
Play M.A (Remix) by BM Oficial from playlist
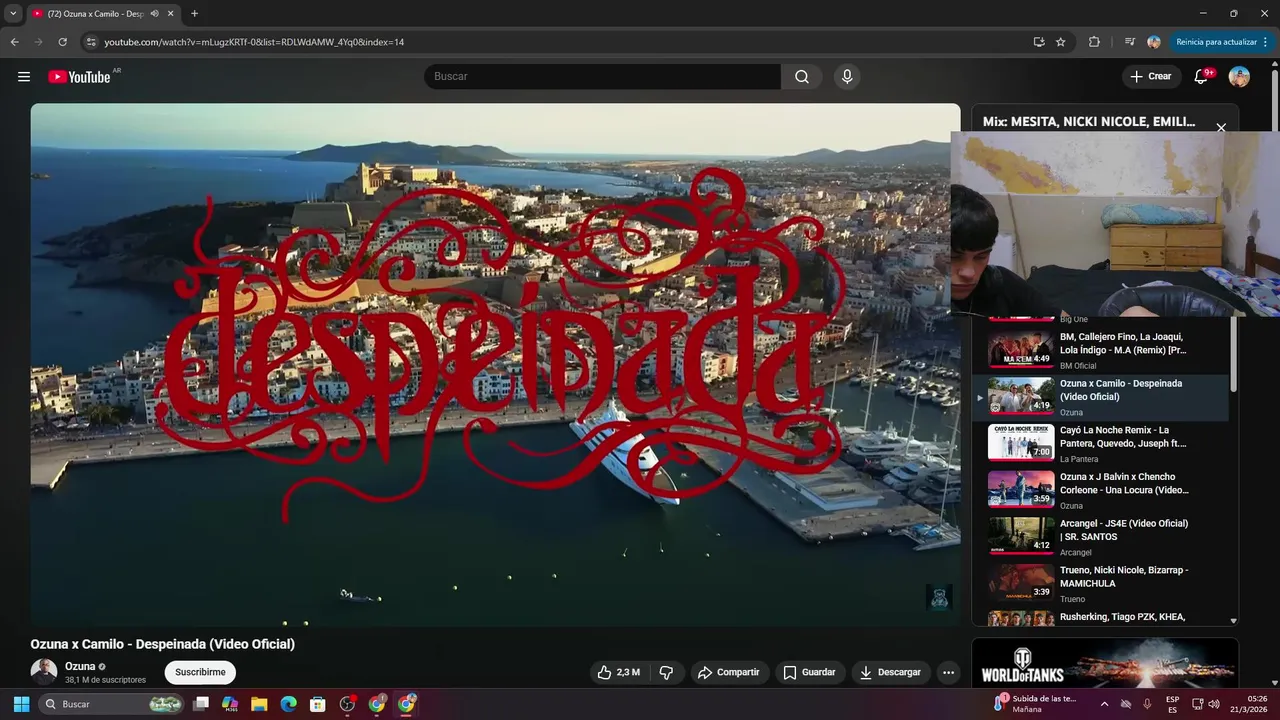pyautogui.click(x=1100, y=351)
